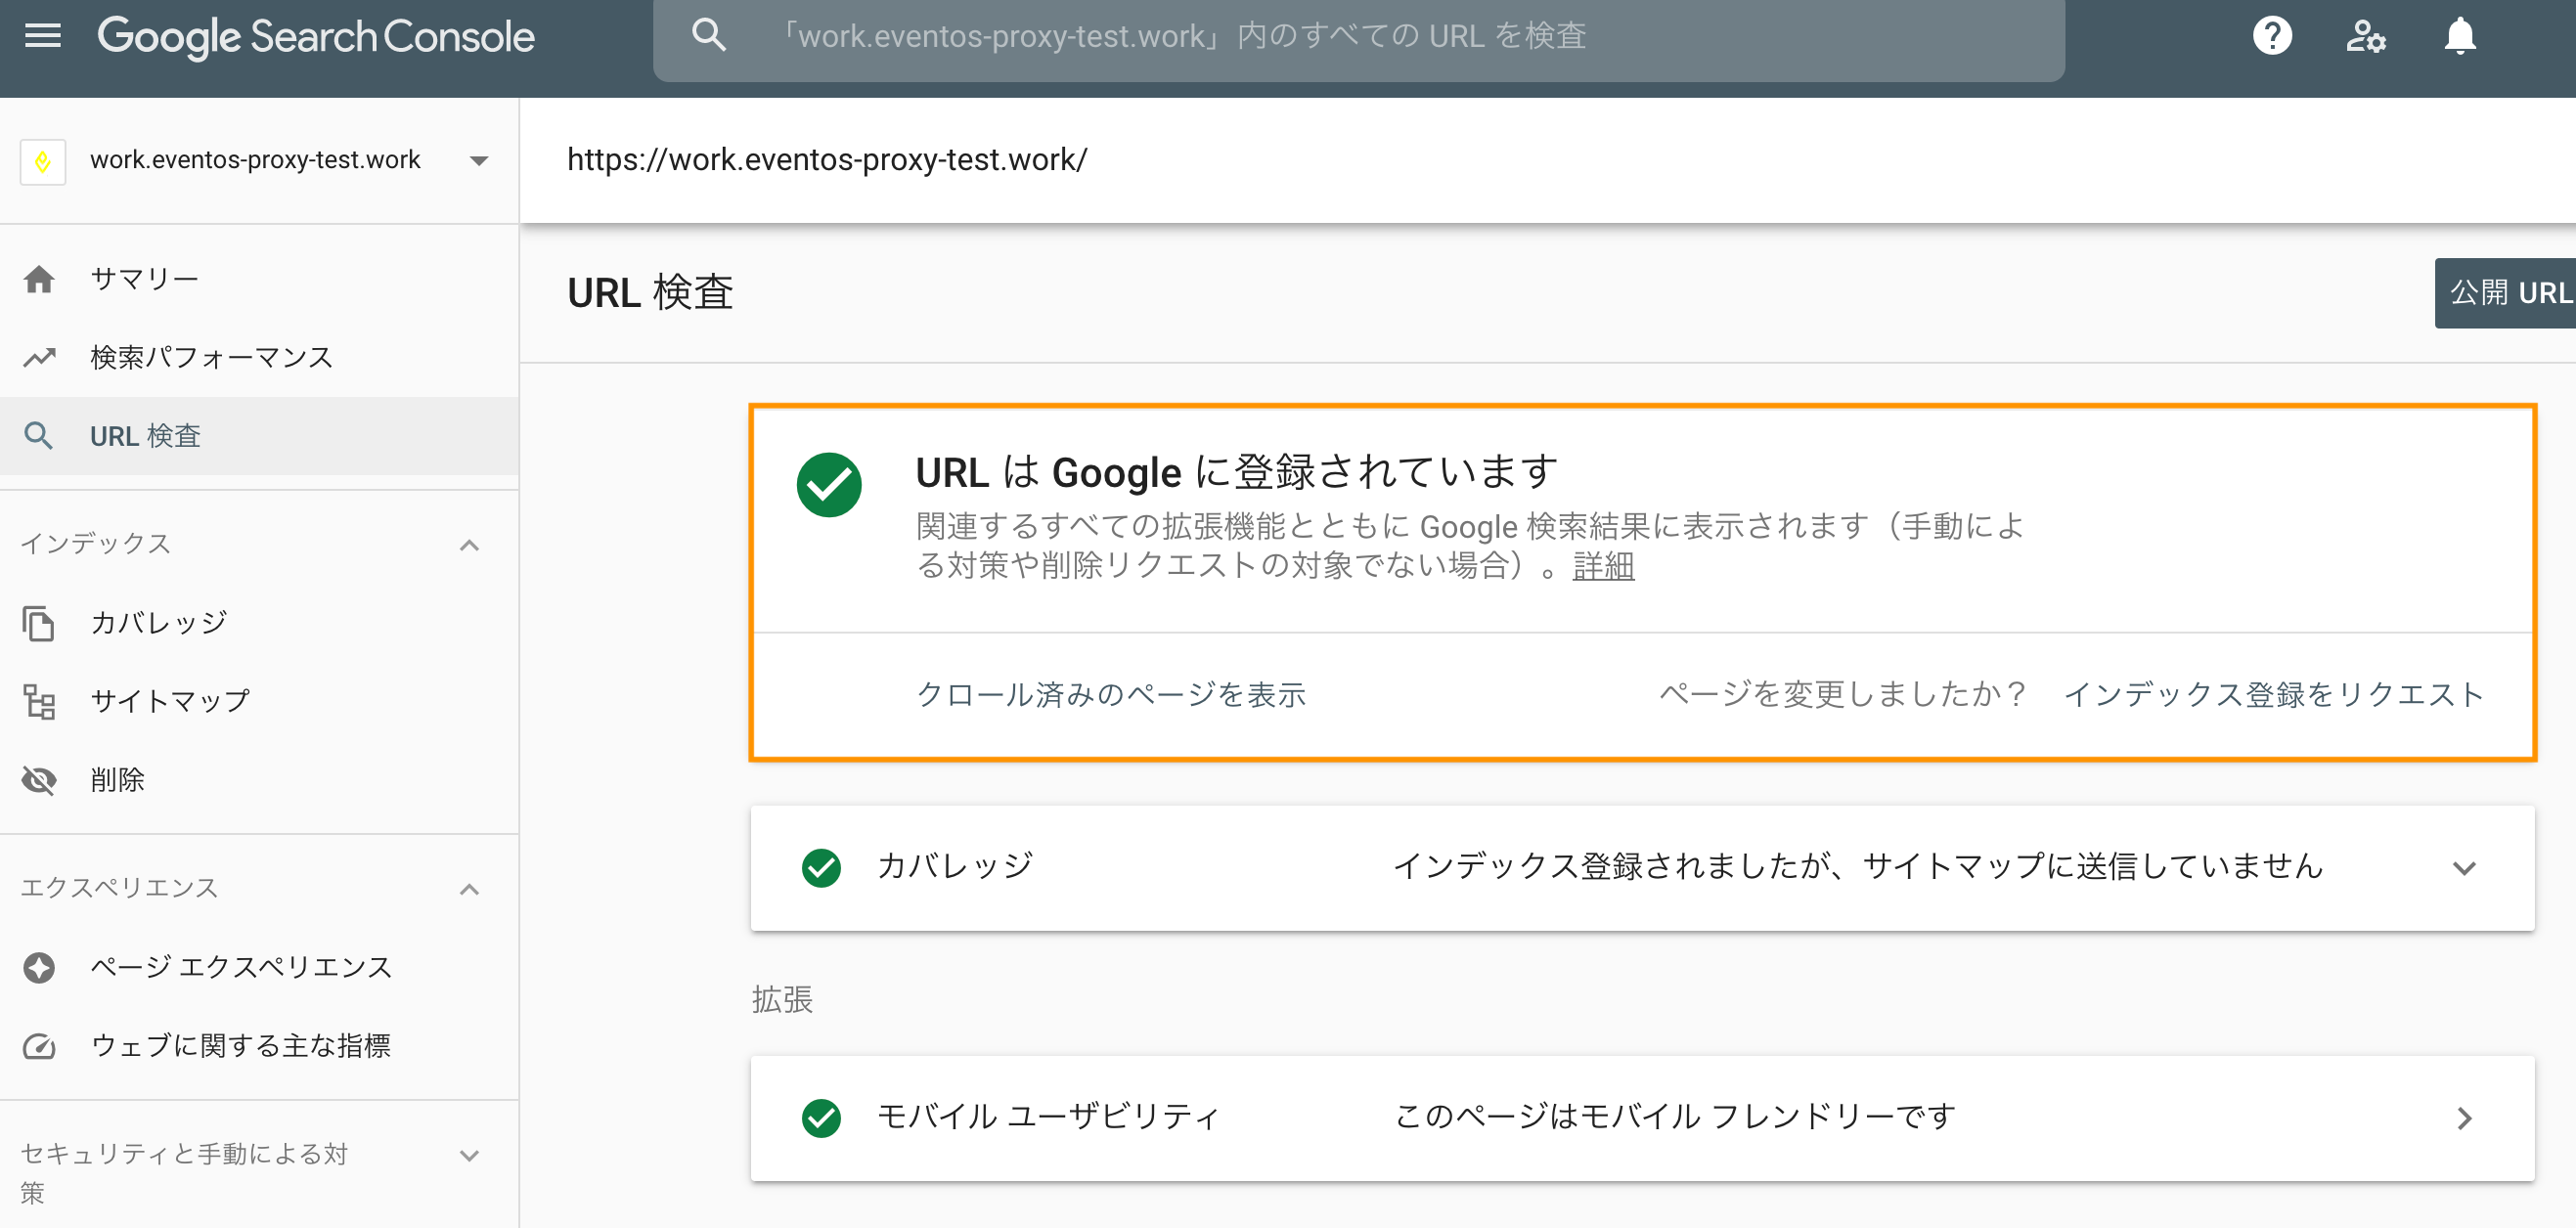The height and width of the screenshot is (1228, 2576).
Task: Focus the URL inspection search field
Action: 1358,36
